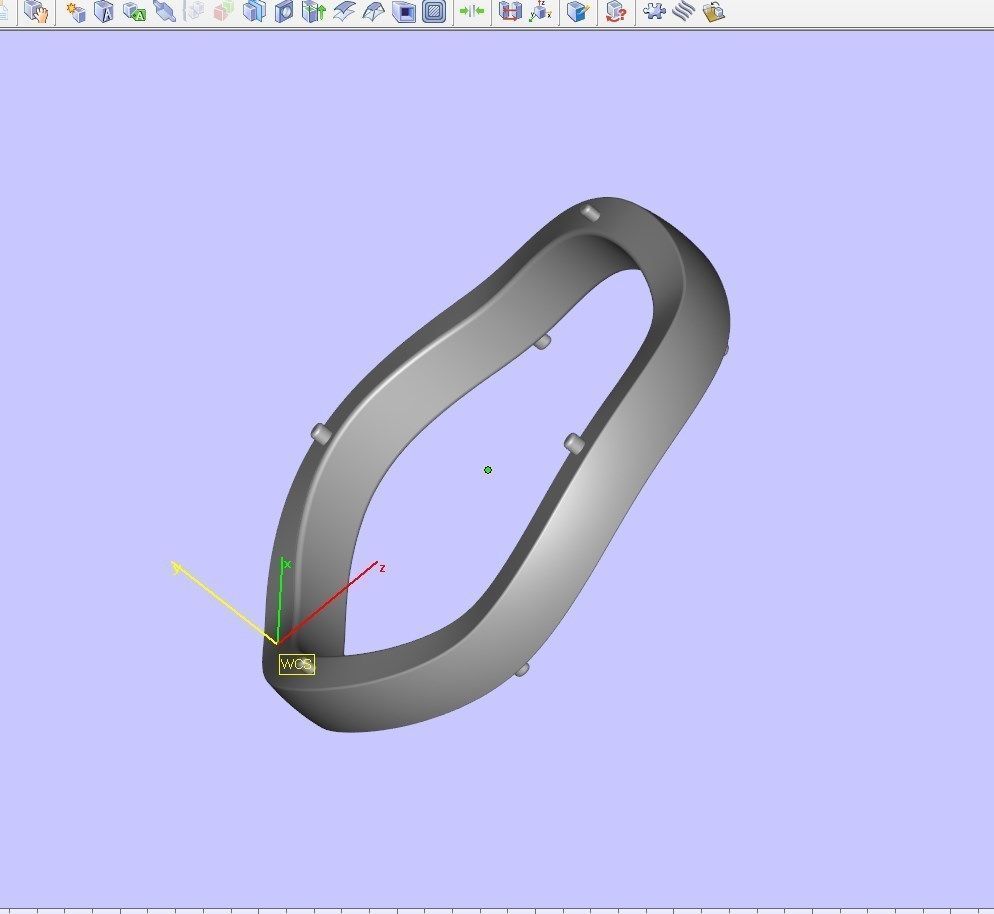
Task: Click the cube with green up arrow icon
Action: coord(314,11)
